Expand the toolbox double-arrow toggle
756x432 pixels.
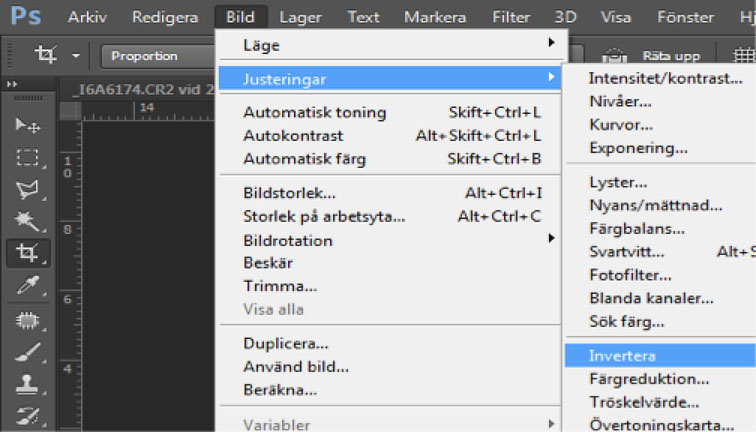click(x=12, y=84)
